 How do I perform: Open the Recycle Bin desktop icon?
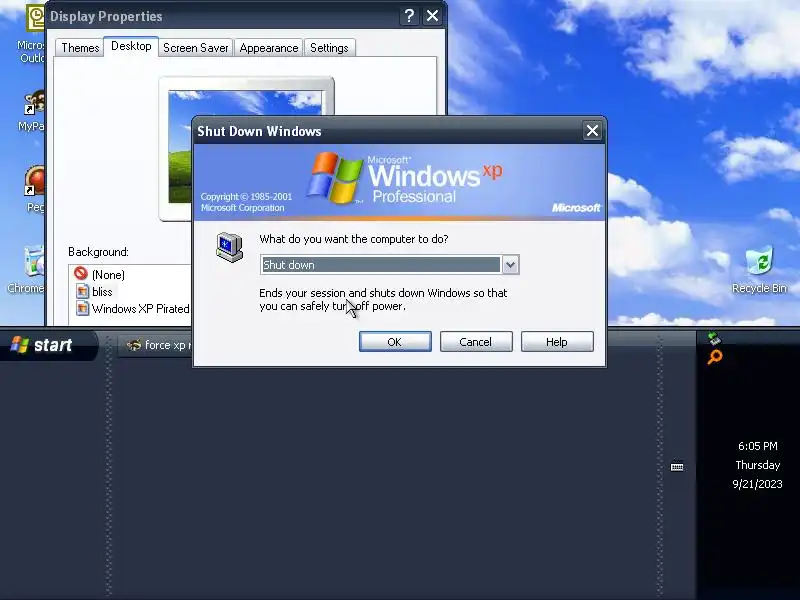759,270
